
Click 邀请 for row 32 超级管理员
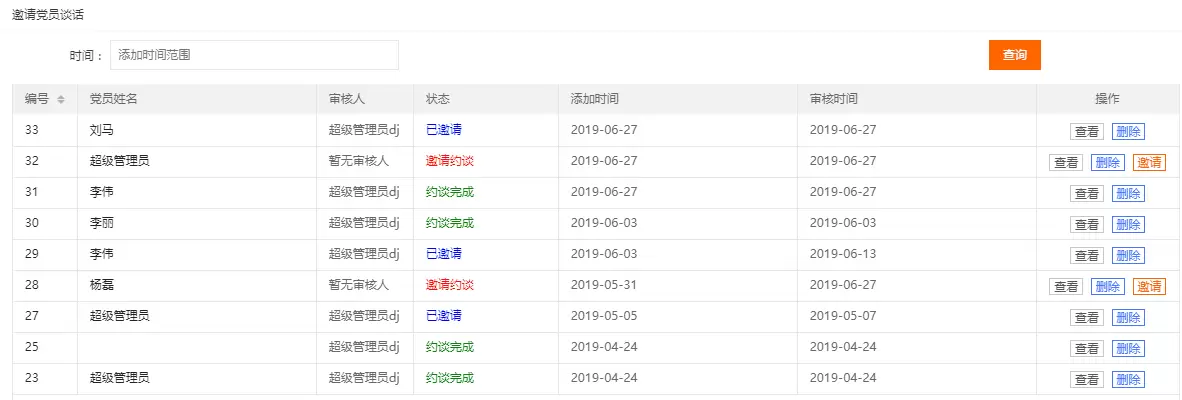pos(1149,162)
